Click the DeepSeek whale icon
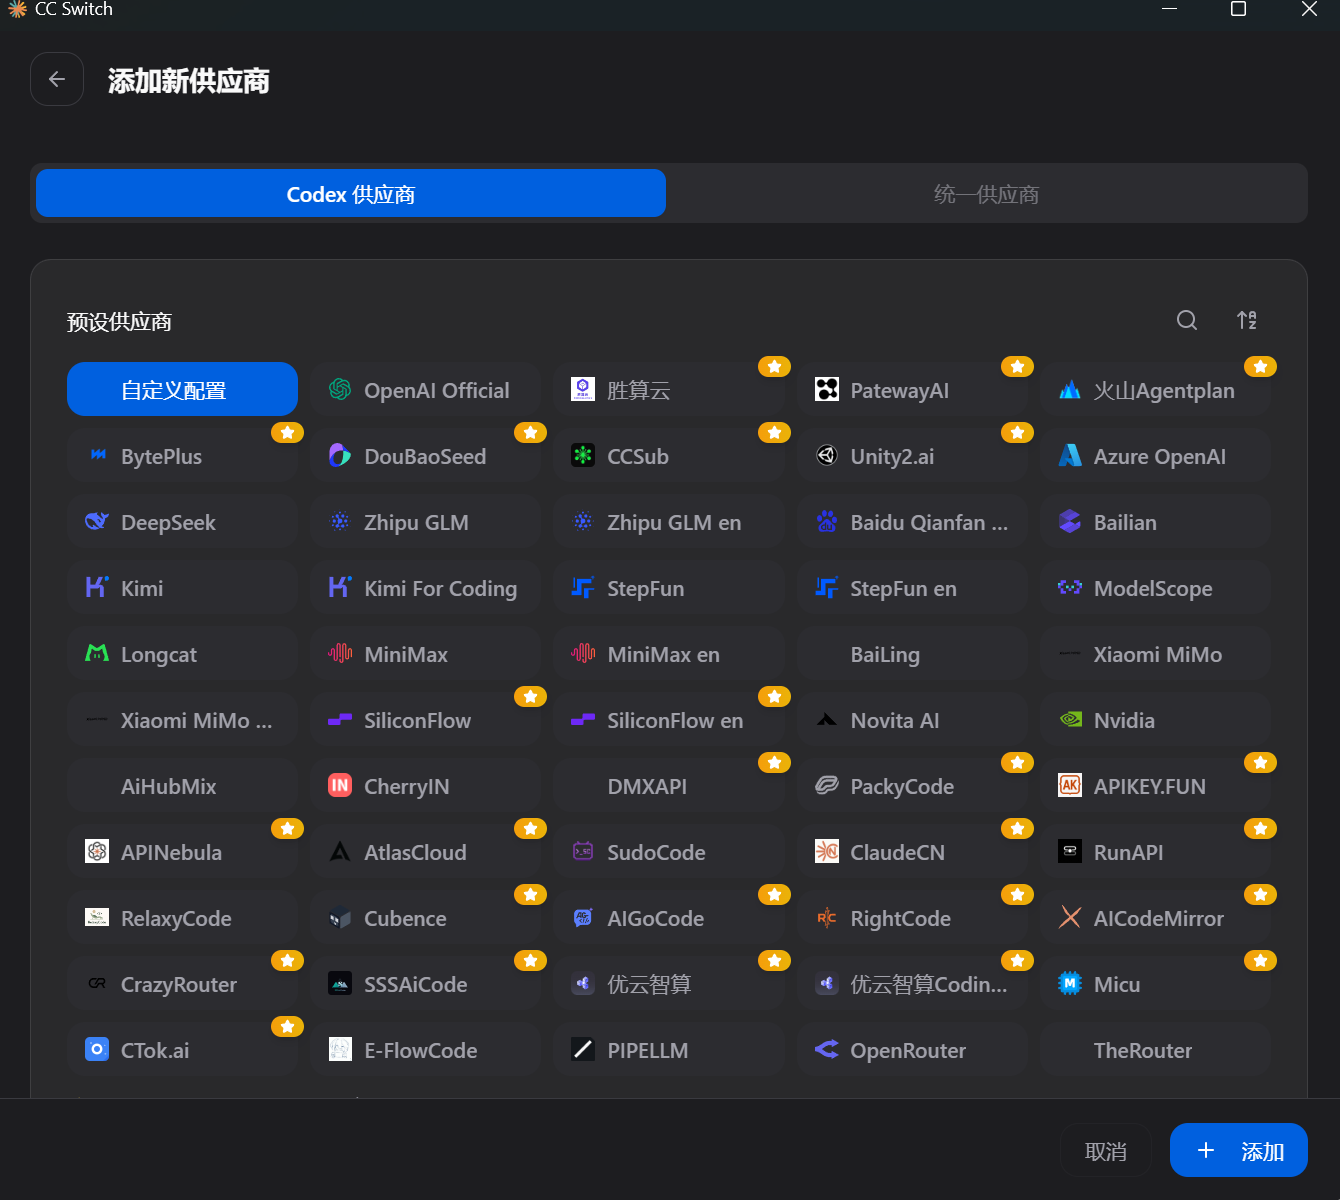 [97, 521]
